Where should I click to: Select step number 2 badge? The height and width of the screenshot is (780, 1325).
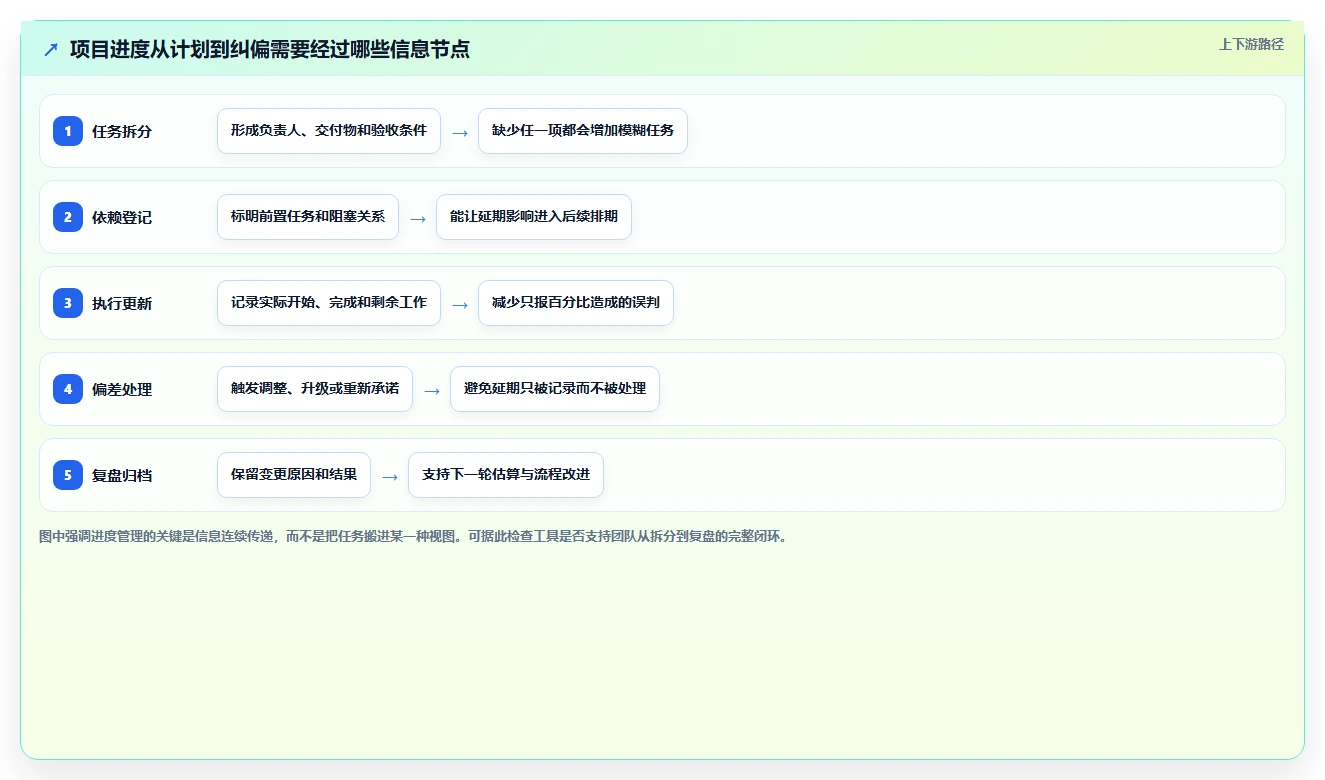coord(68,217)
